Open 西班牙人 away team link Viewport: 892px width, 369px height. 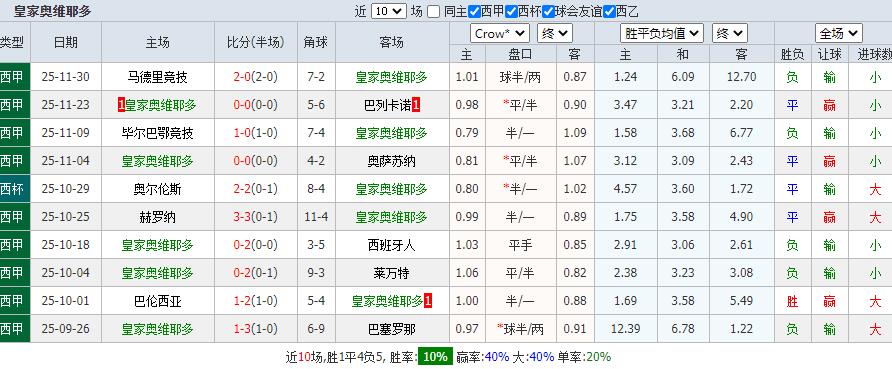391,245
